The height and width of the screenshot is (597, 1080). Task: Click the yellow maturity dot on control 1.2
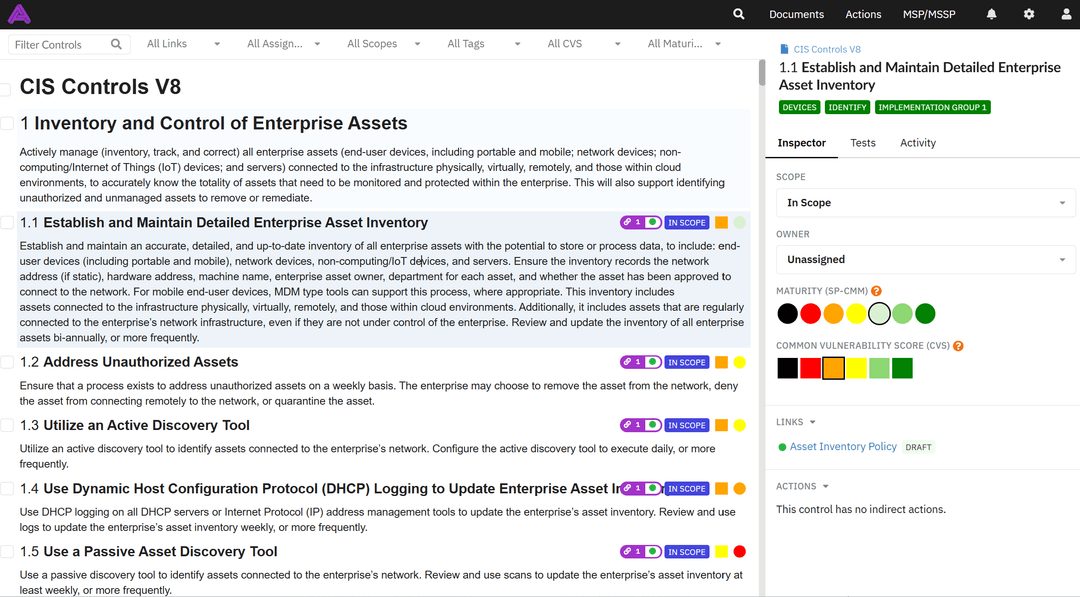(x=740, y=362)
